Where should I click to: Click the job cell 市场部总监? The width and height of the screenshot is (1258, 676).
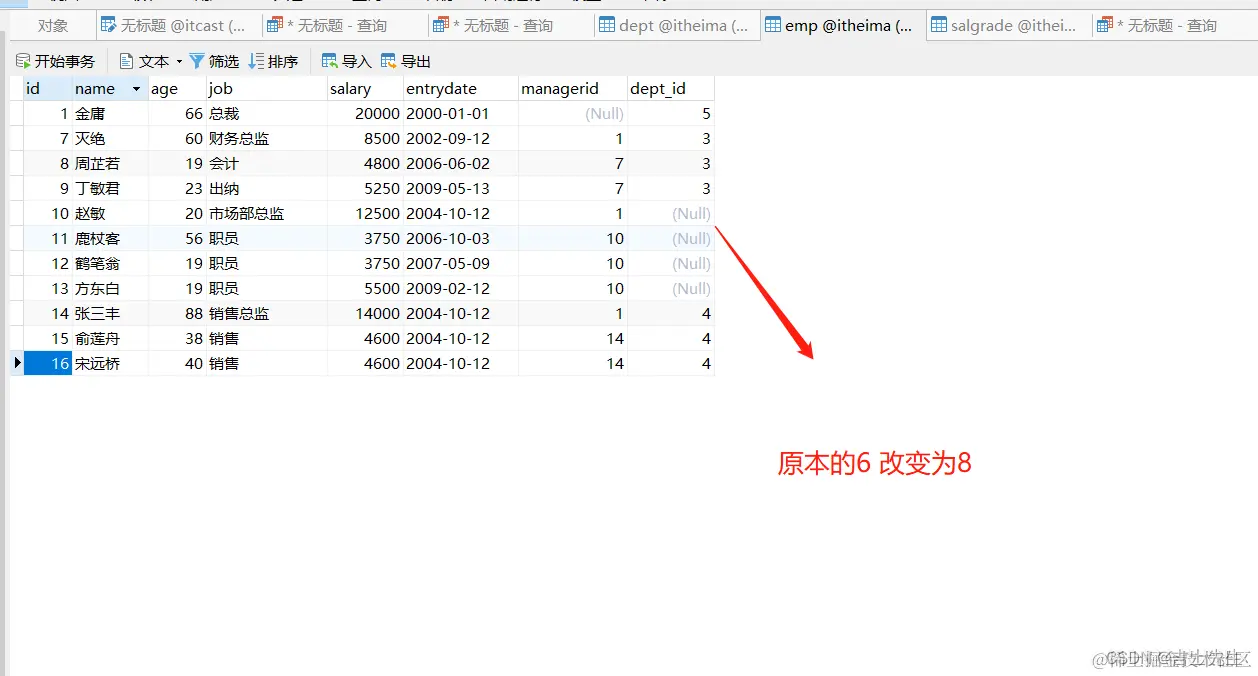point(266,214)
